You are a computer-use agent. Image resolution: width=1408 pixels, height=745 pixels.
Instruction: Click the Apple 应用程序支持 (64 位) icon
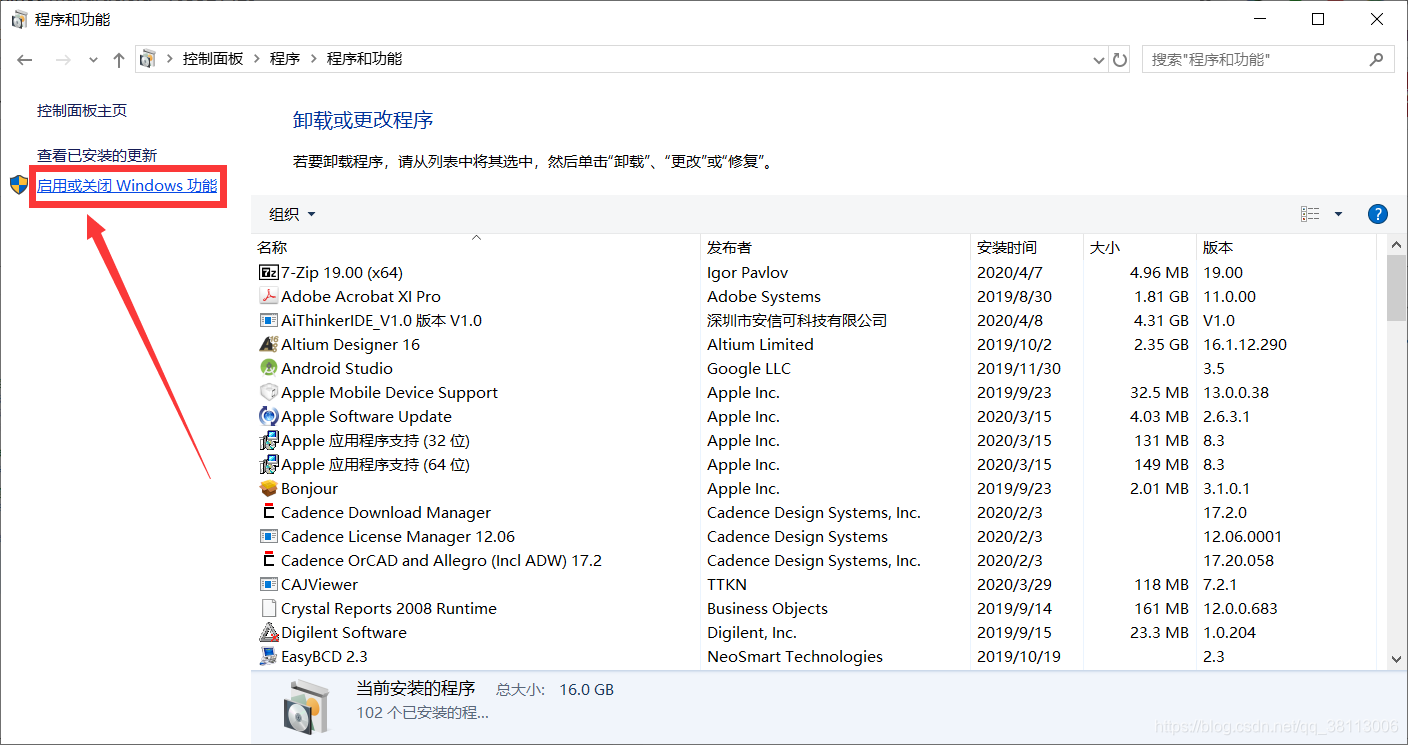(x=268, y=464)
